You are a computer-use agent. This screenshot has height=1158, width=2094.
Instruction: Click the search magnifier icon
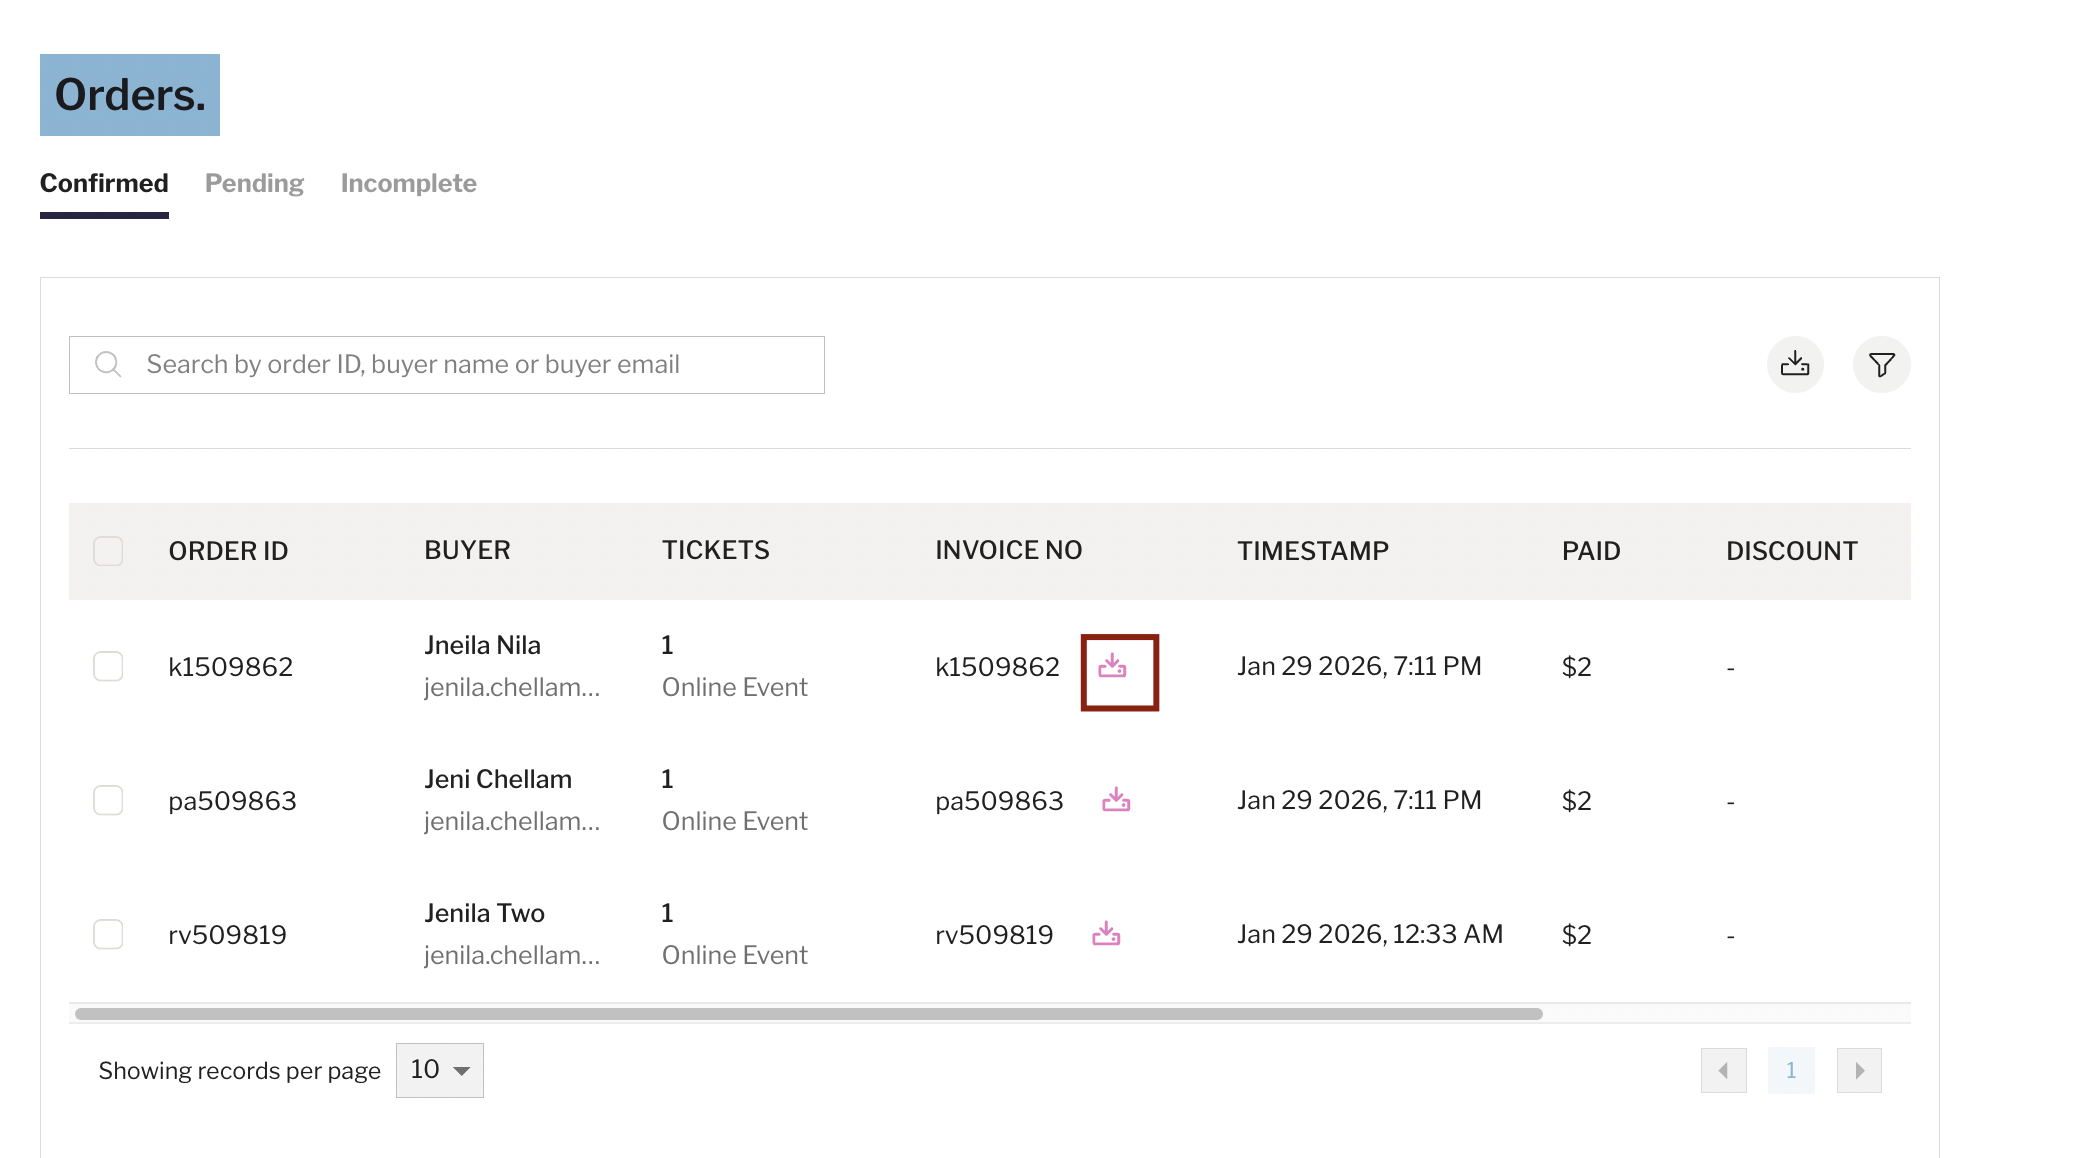[108, 364]
